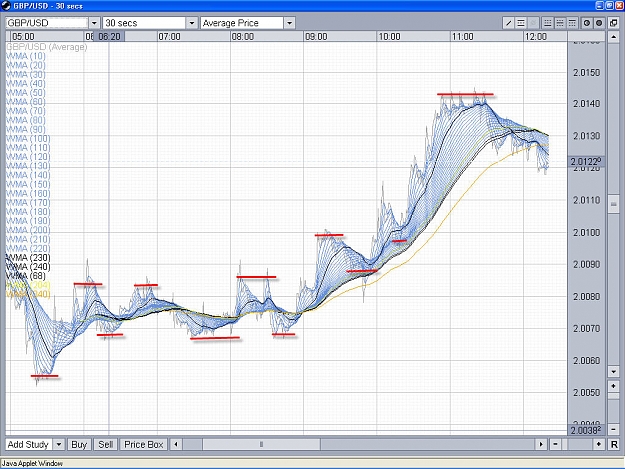625x469 pixels.
Task: Click the 2.0122 current price marker
Action: click(586, 161)
